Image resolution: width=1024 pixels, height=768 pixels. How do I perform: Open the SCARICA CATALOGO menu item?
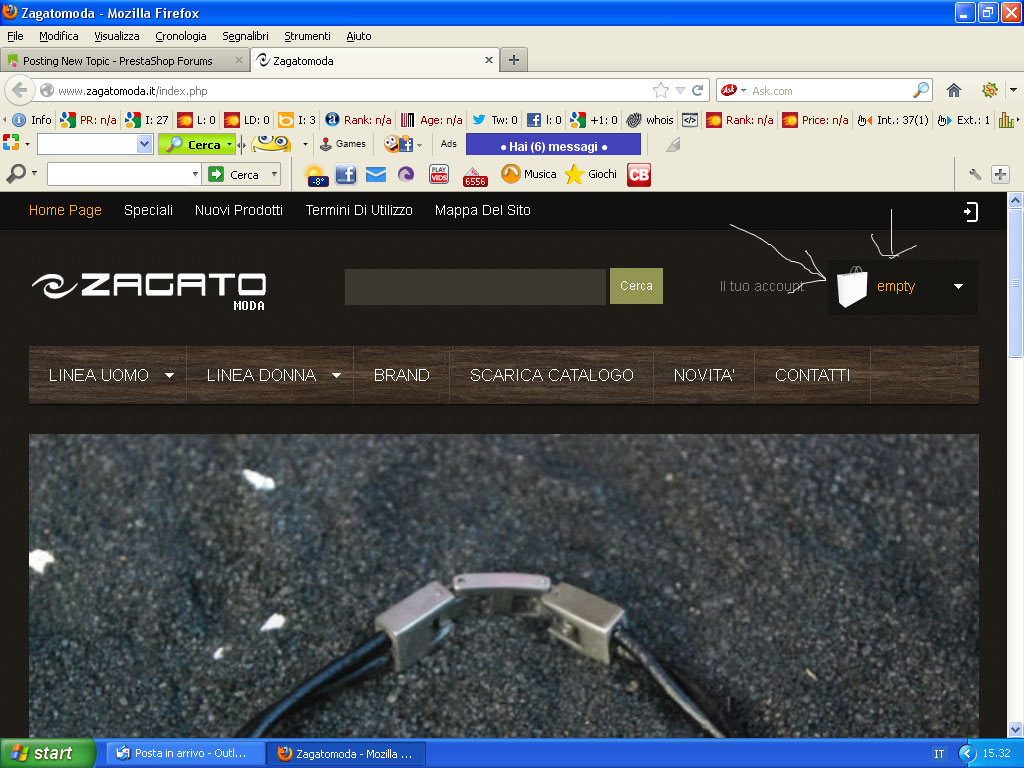tap(552, 376)
